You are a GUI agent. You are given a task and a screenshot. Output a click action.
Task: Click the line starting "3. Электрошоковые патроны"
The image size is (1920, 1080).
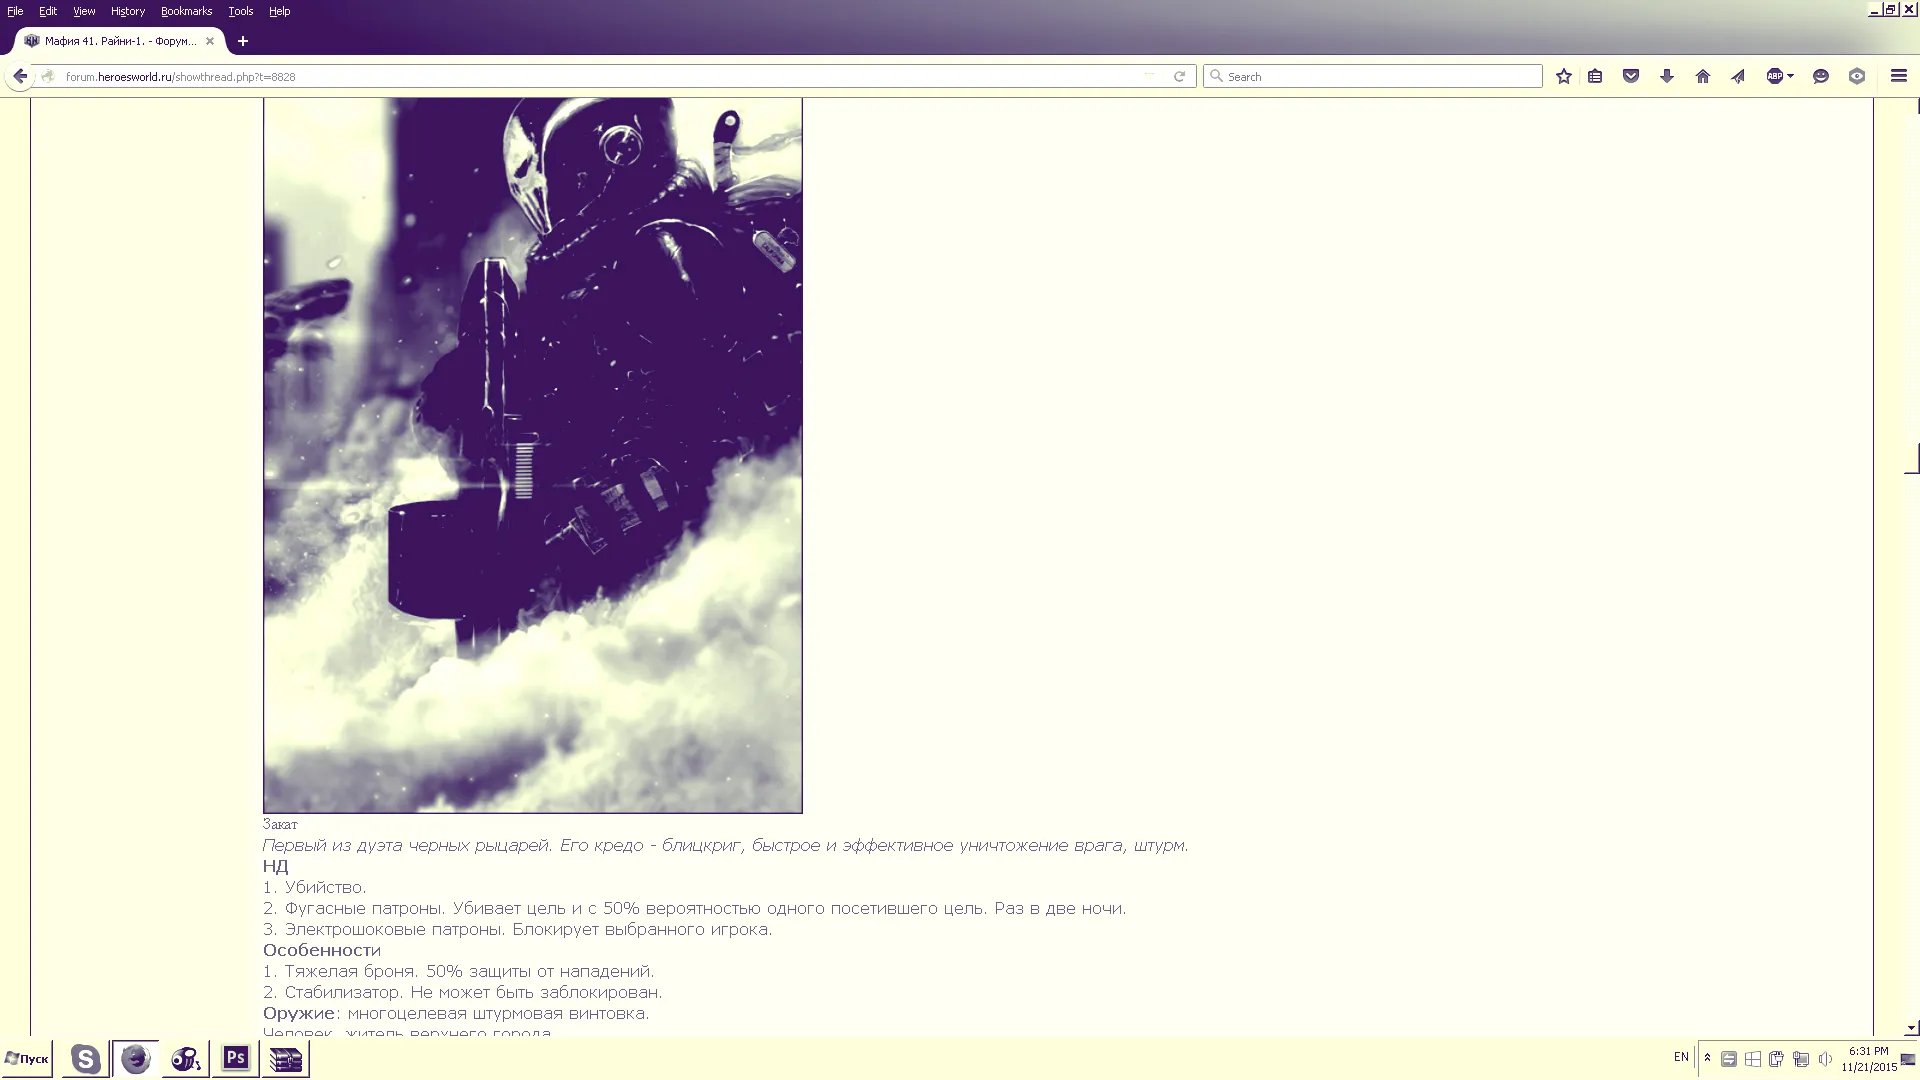click(x=517, y=929)
